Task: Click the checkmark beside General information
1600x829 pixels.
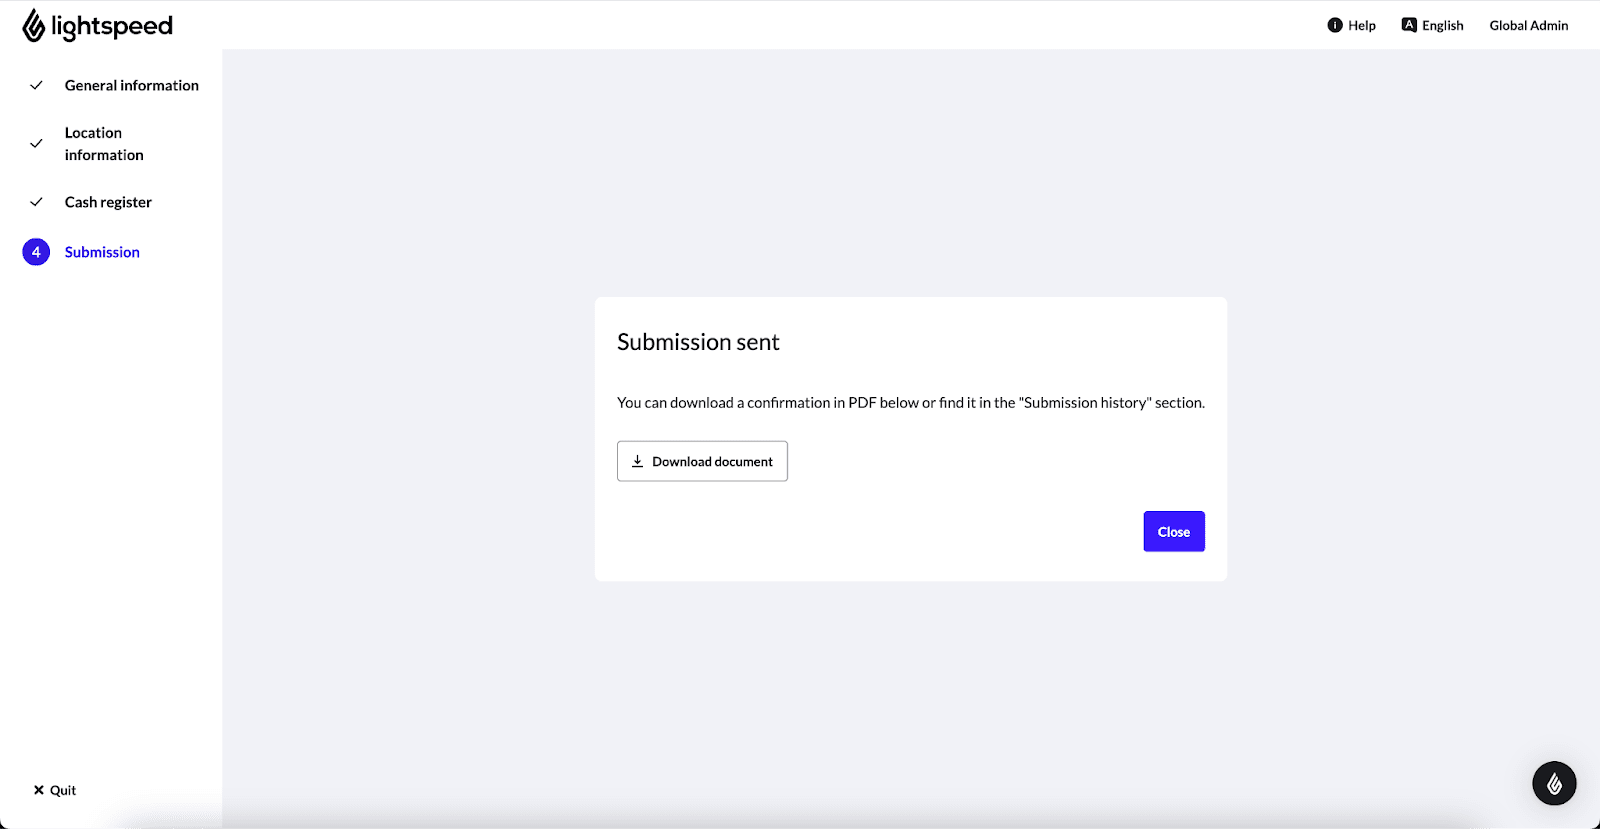Action: coord(36,85)
